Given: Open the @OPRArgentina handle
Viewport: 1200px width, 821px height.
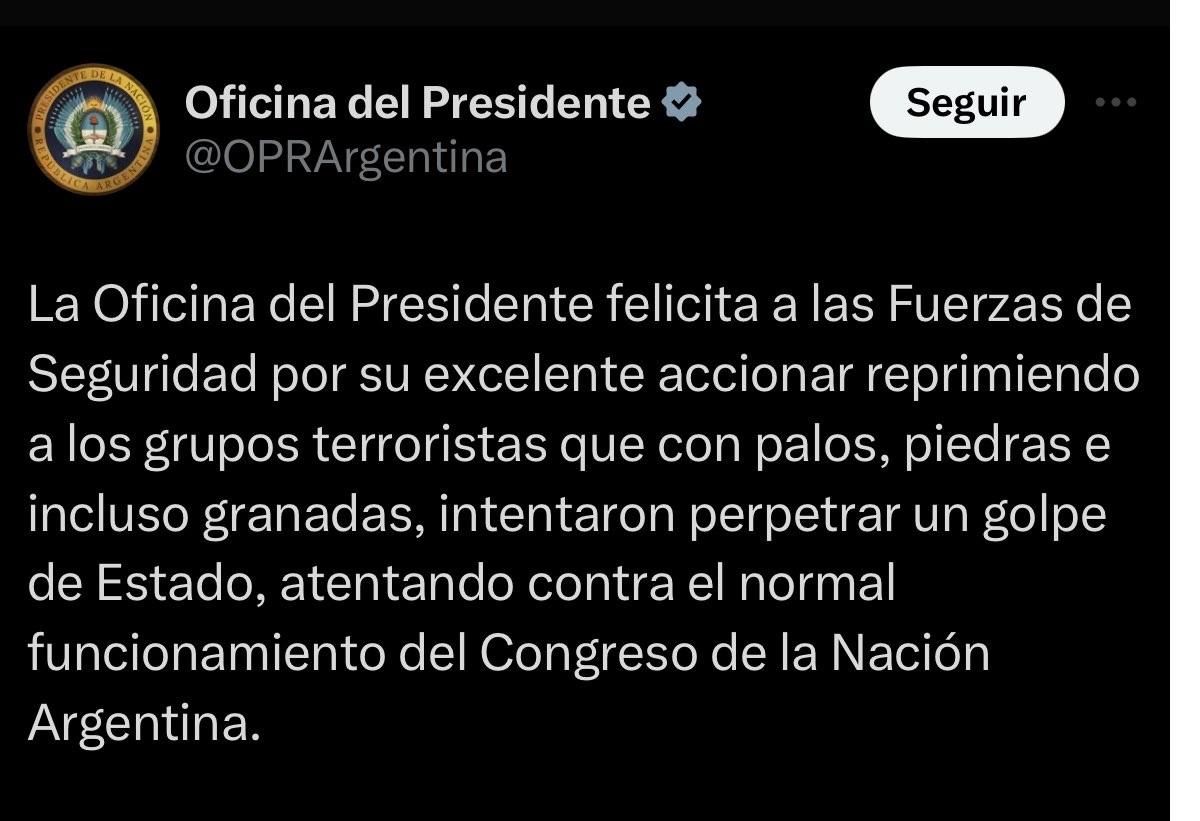Looking at the screenshot, I should coord(346,157).
